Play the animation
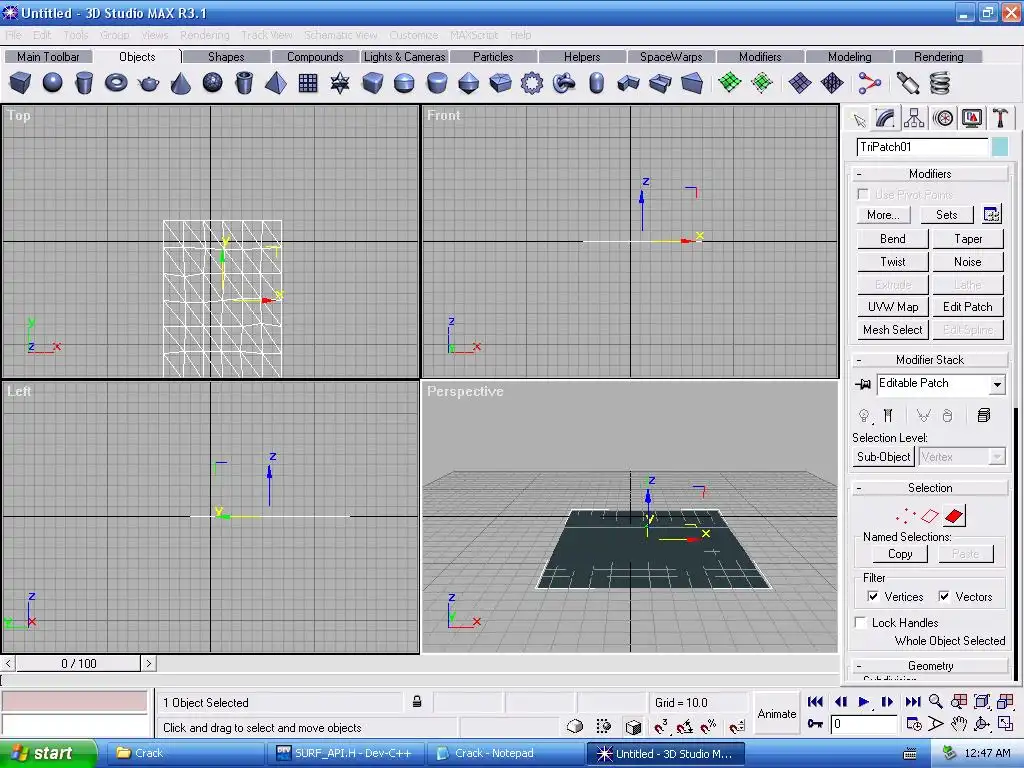 coord(863,702)
